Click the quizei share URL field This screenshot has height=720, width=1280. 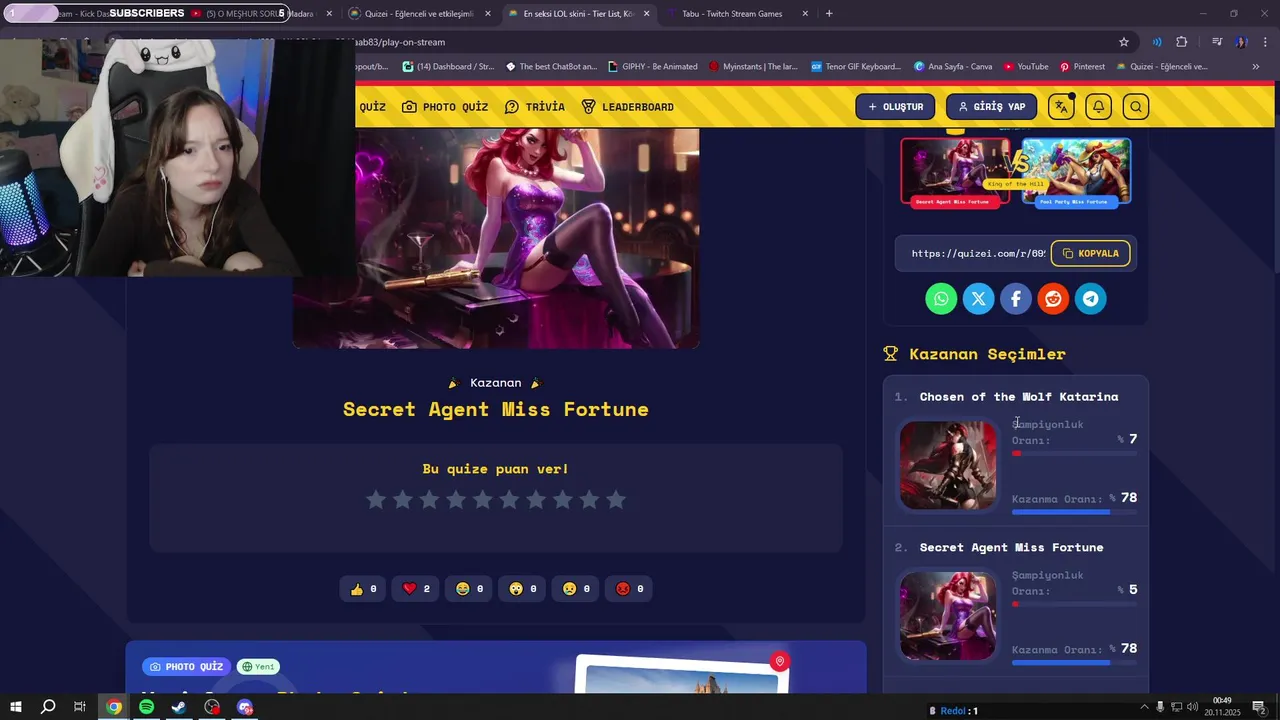[977, 254]
